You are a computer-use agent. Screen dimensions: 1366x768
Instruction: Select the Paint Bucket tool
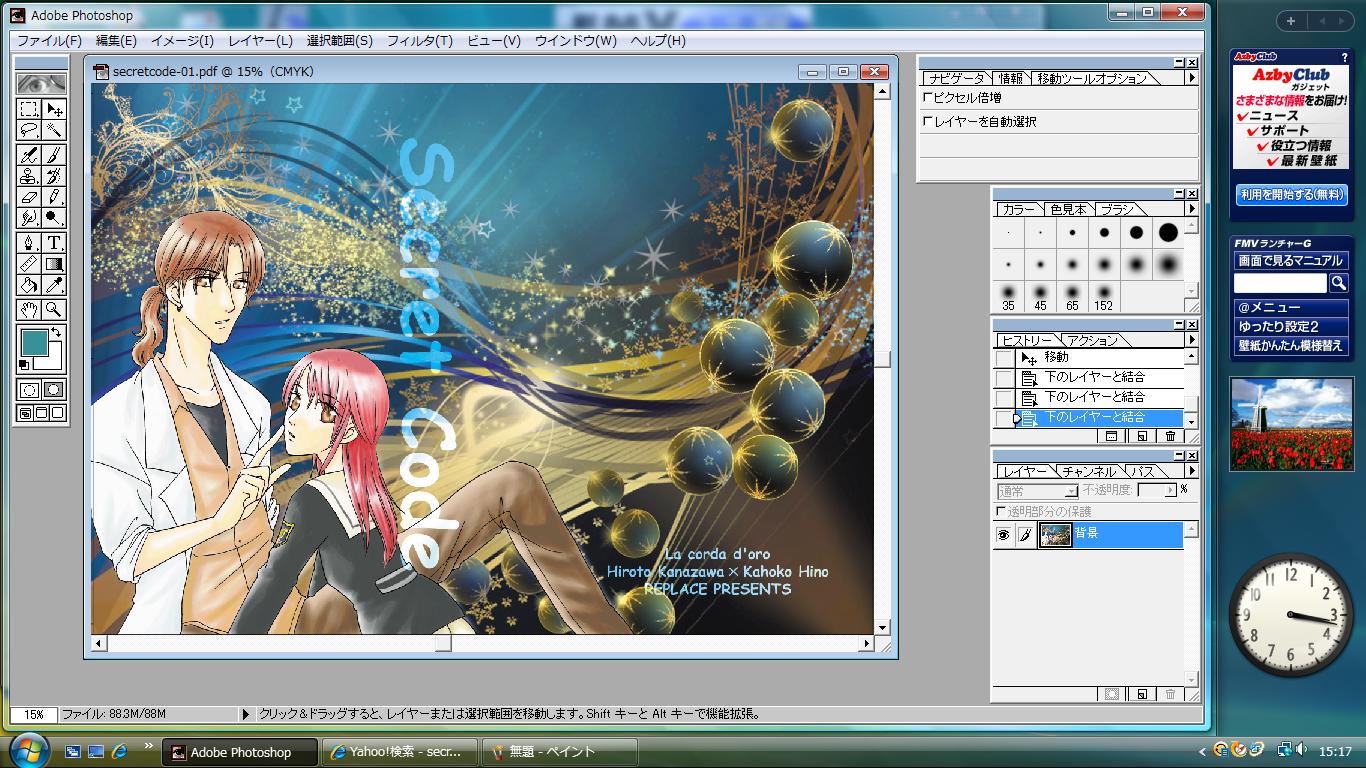tap(29, 286)
